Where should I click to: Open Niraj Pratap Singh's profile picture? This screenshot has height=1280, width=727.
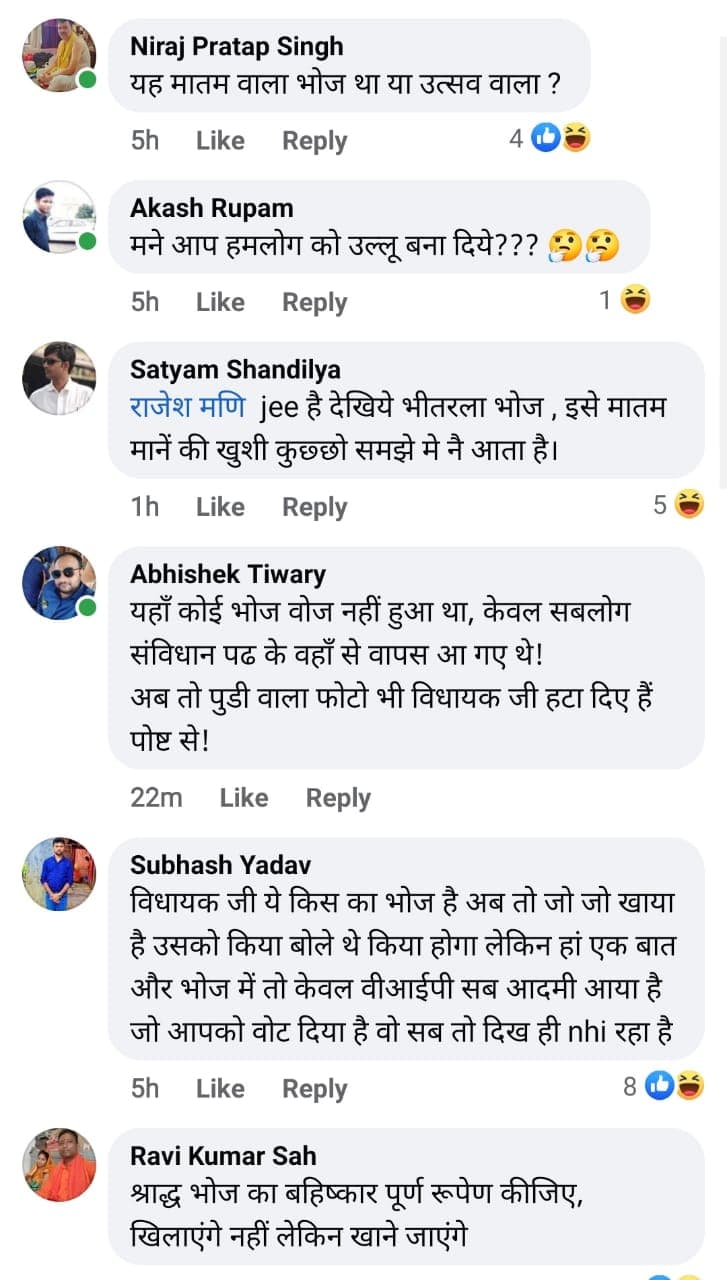[59, 54]
